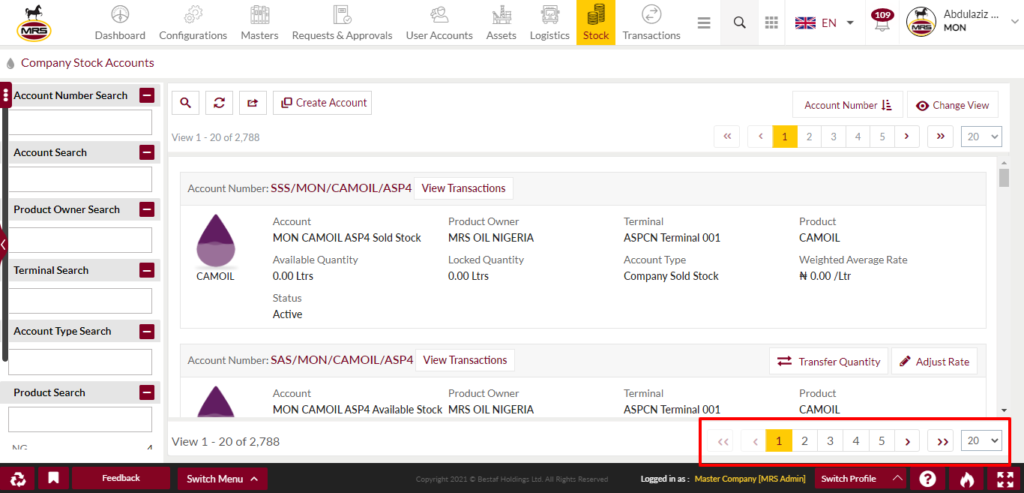Go to page 5 in bottom pagination
This screenshot has height=493, width=1024.
[882, 441]
